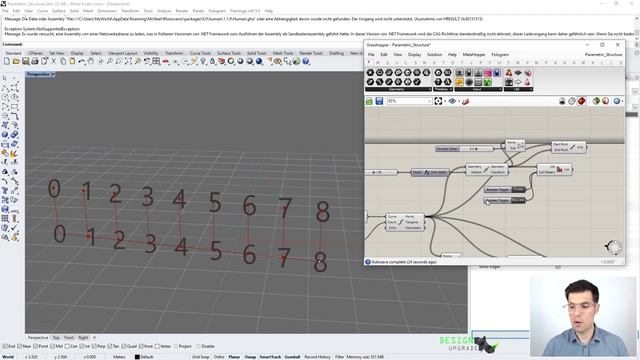Switch to the Curve Tools toolbar tab
This screenshot has width=640, height=360.
[x=200, y=53]
